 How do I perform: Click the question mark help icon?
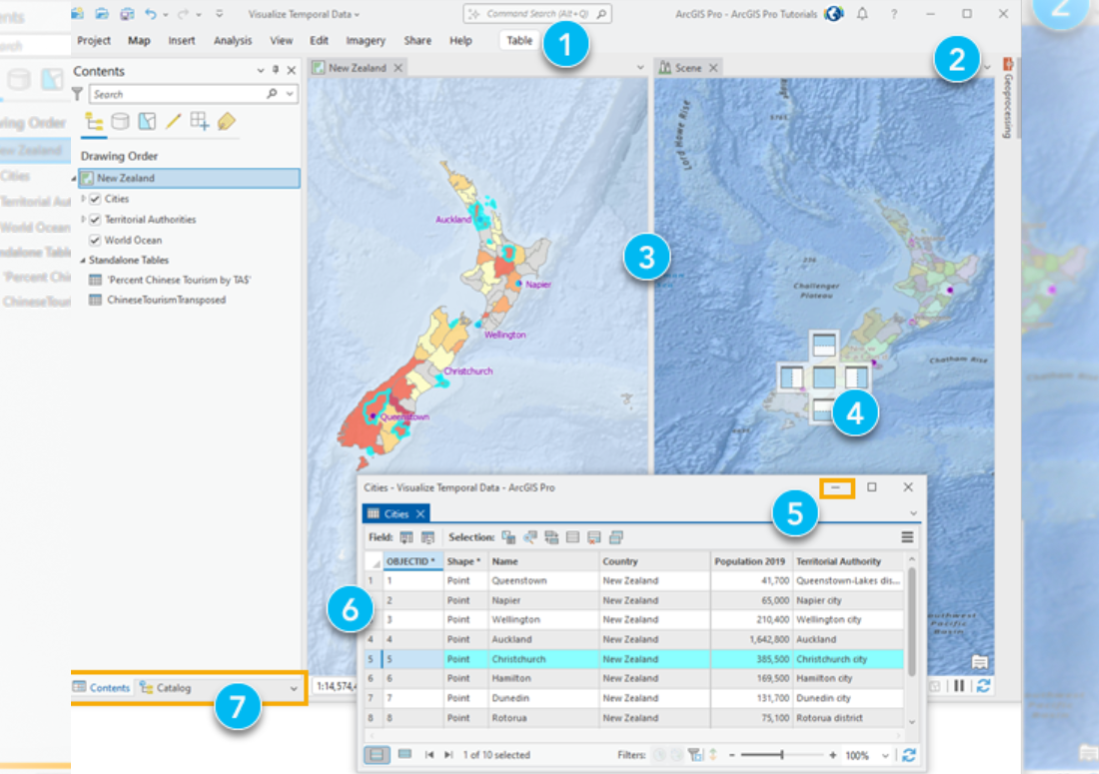point(894,14)
